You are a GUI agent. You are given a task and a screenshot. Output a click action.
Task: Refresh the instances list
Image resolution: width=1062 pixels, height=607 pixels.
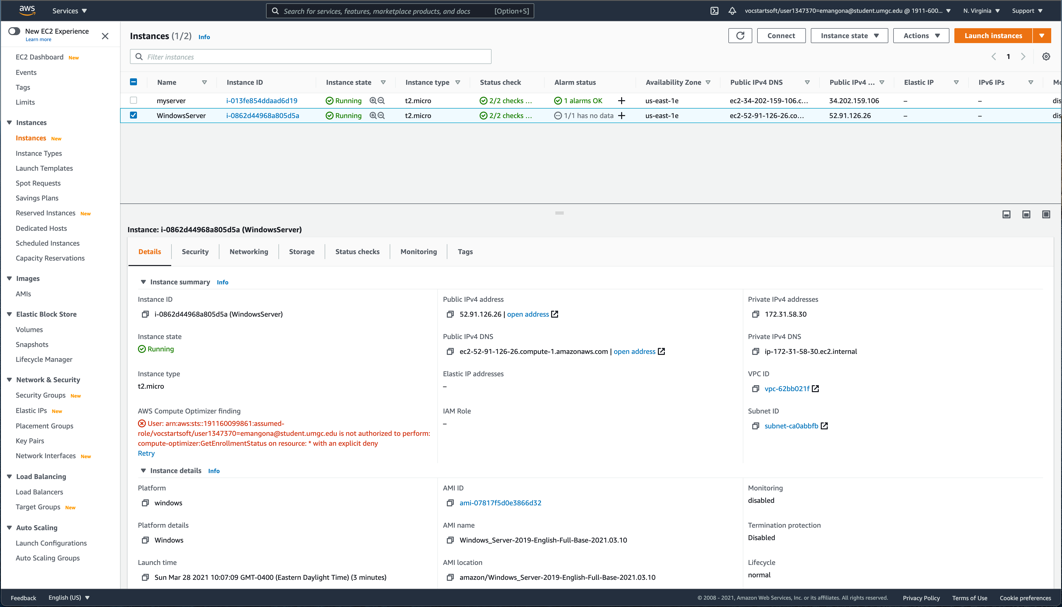(x=740, y=36)
